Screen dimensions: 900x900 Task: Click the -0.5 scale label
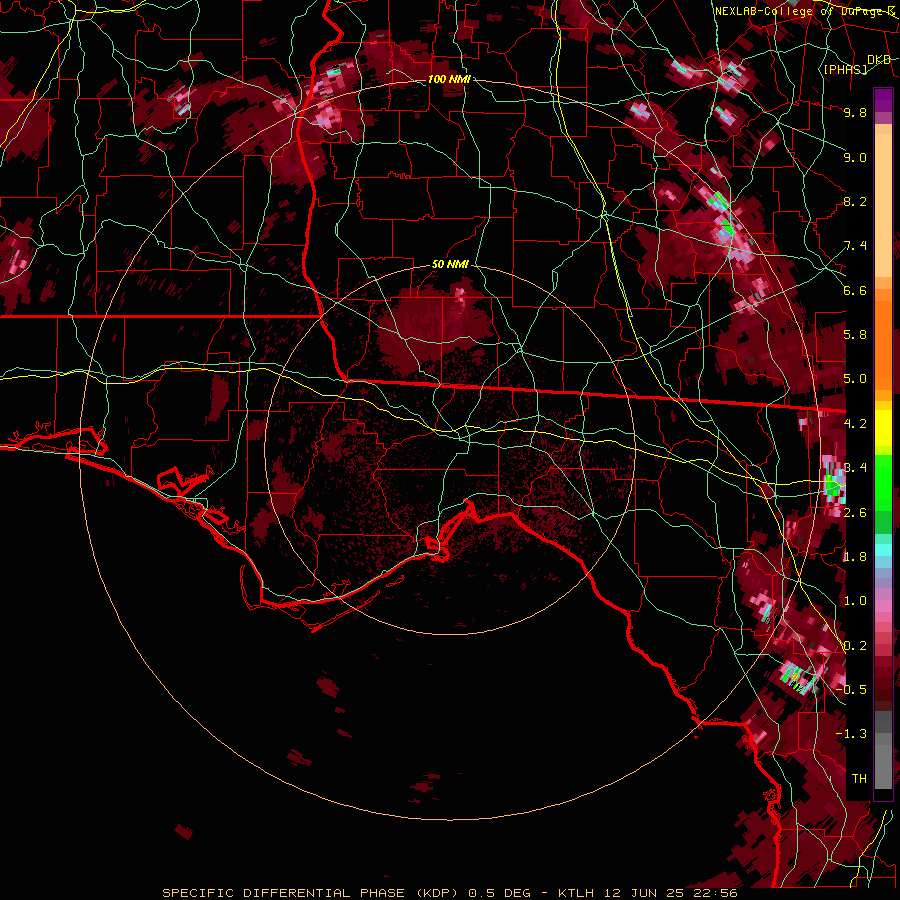[852, 690]
